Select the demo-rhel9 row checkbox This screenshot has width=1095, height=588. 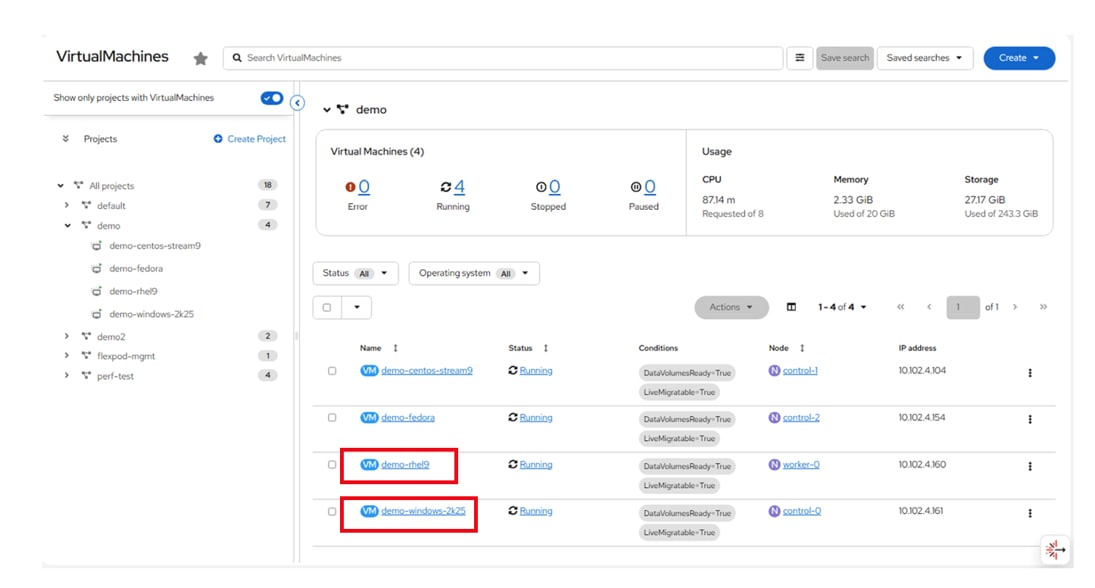[x=332, y=464]
